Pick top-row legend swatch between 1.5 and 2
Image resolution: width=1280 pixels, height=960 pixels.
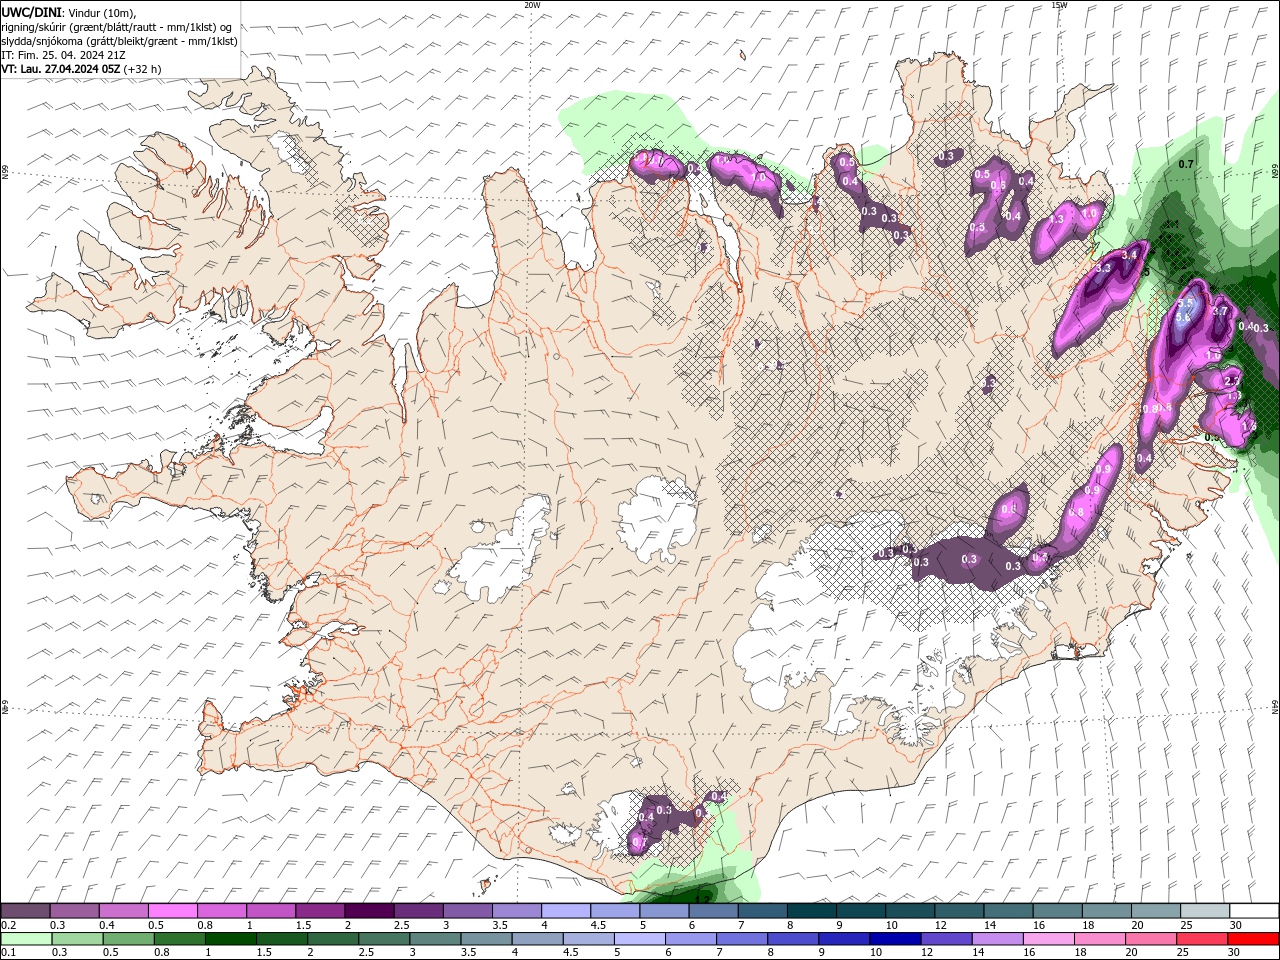(319, 911)
